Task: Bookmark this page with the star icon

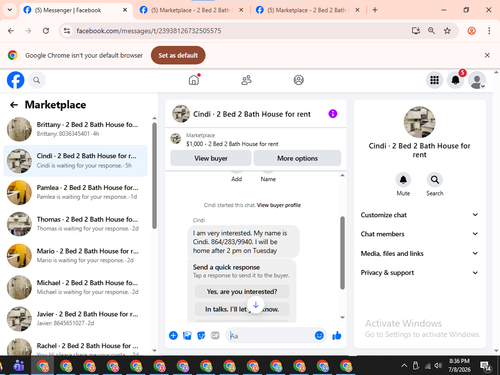Action: pyautogui.click(x=447, y=31)
